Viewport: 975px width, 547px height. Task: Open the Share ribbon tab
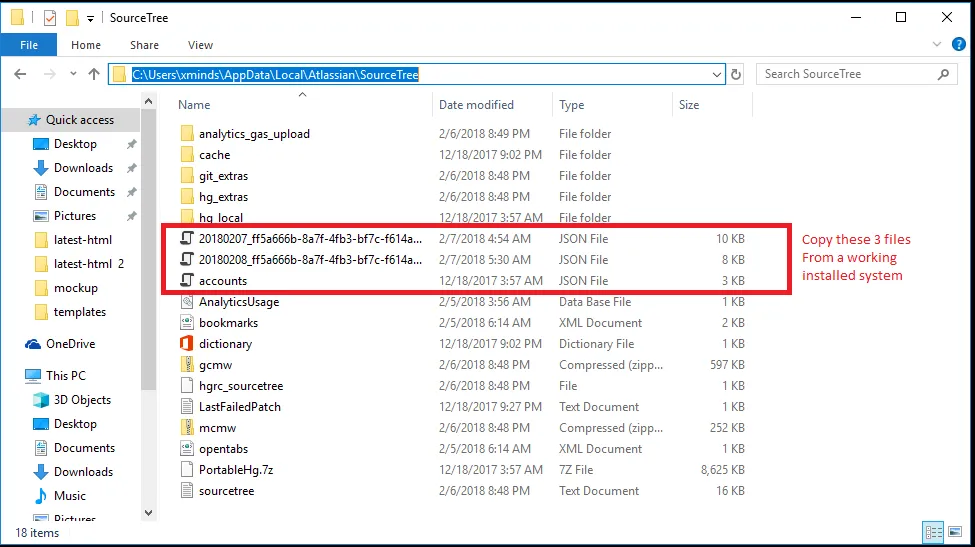(x=144, y=45)
